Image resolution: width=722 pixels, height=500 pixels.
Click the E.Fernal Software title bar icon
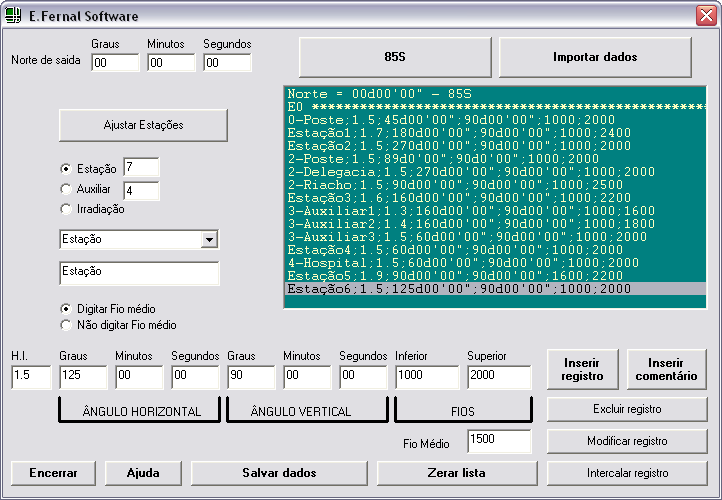(x=14, y=15)
